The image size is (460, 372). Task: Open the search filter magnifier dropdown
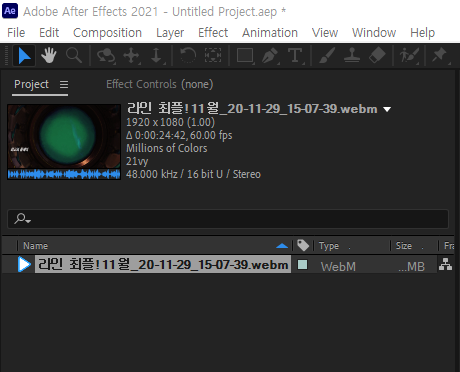23,219
